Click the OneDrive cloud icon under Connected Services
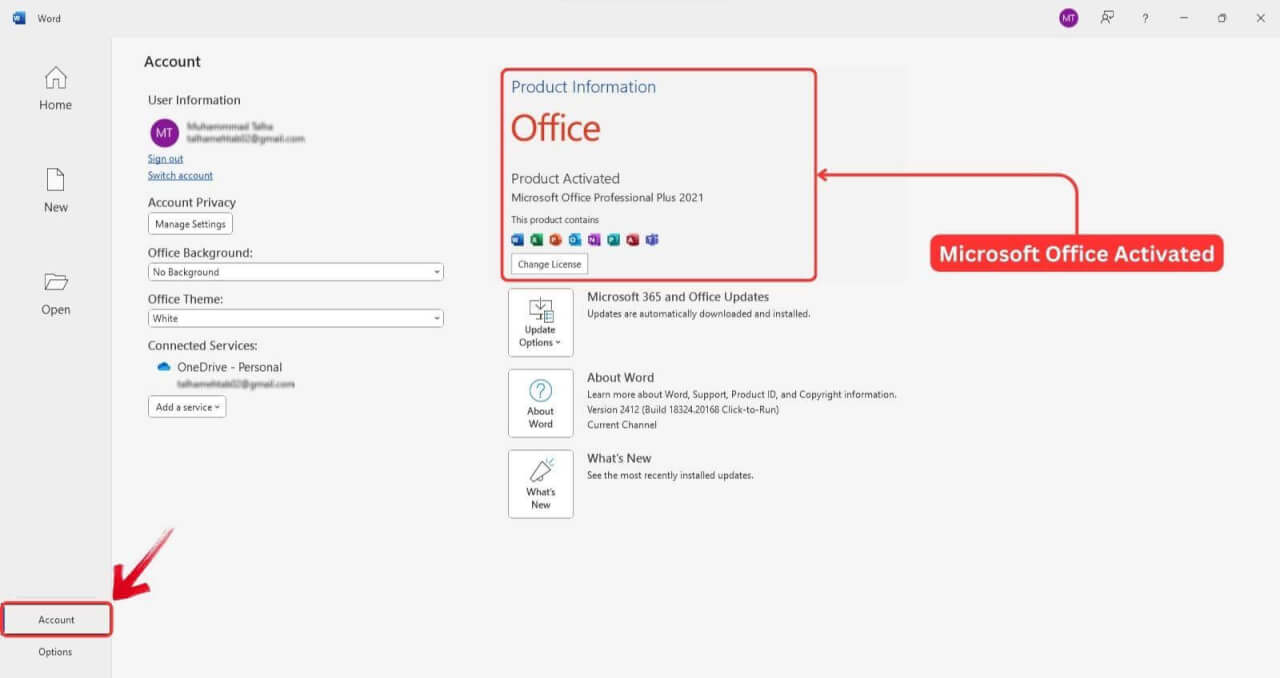 pos(164,366)
